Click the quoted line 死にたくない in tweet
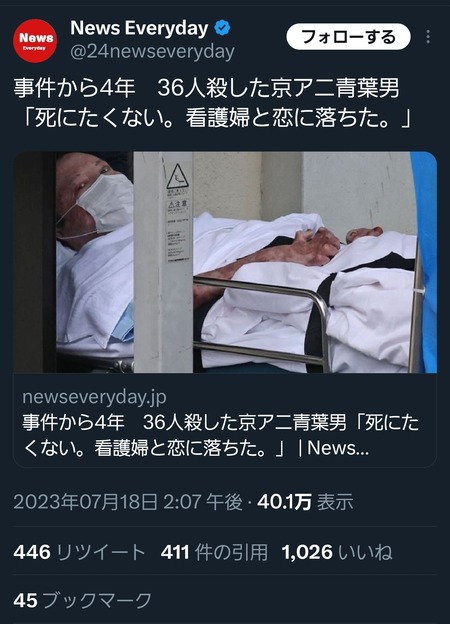 (x=216, y=119)
